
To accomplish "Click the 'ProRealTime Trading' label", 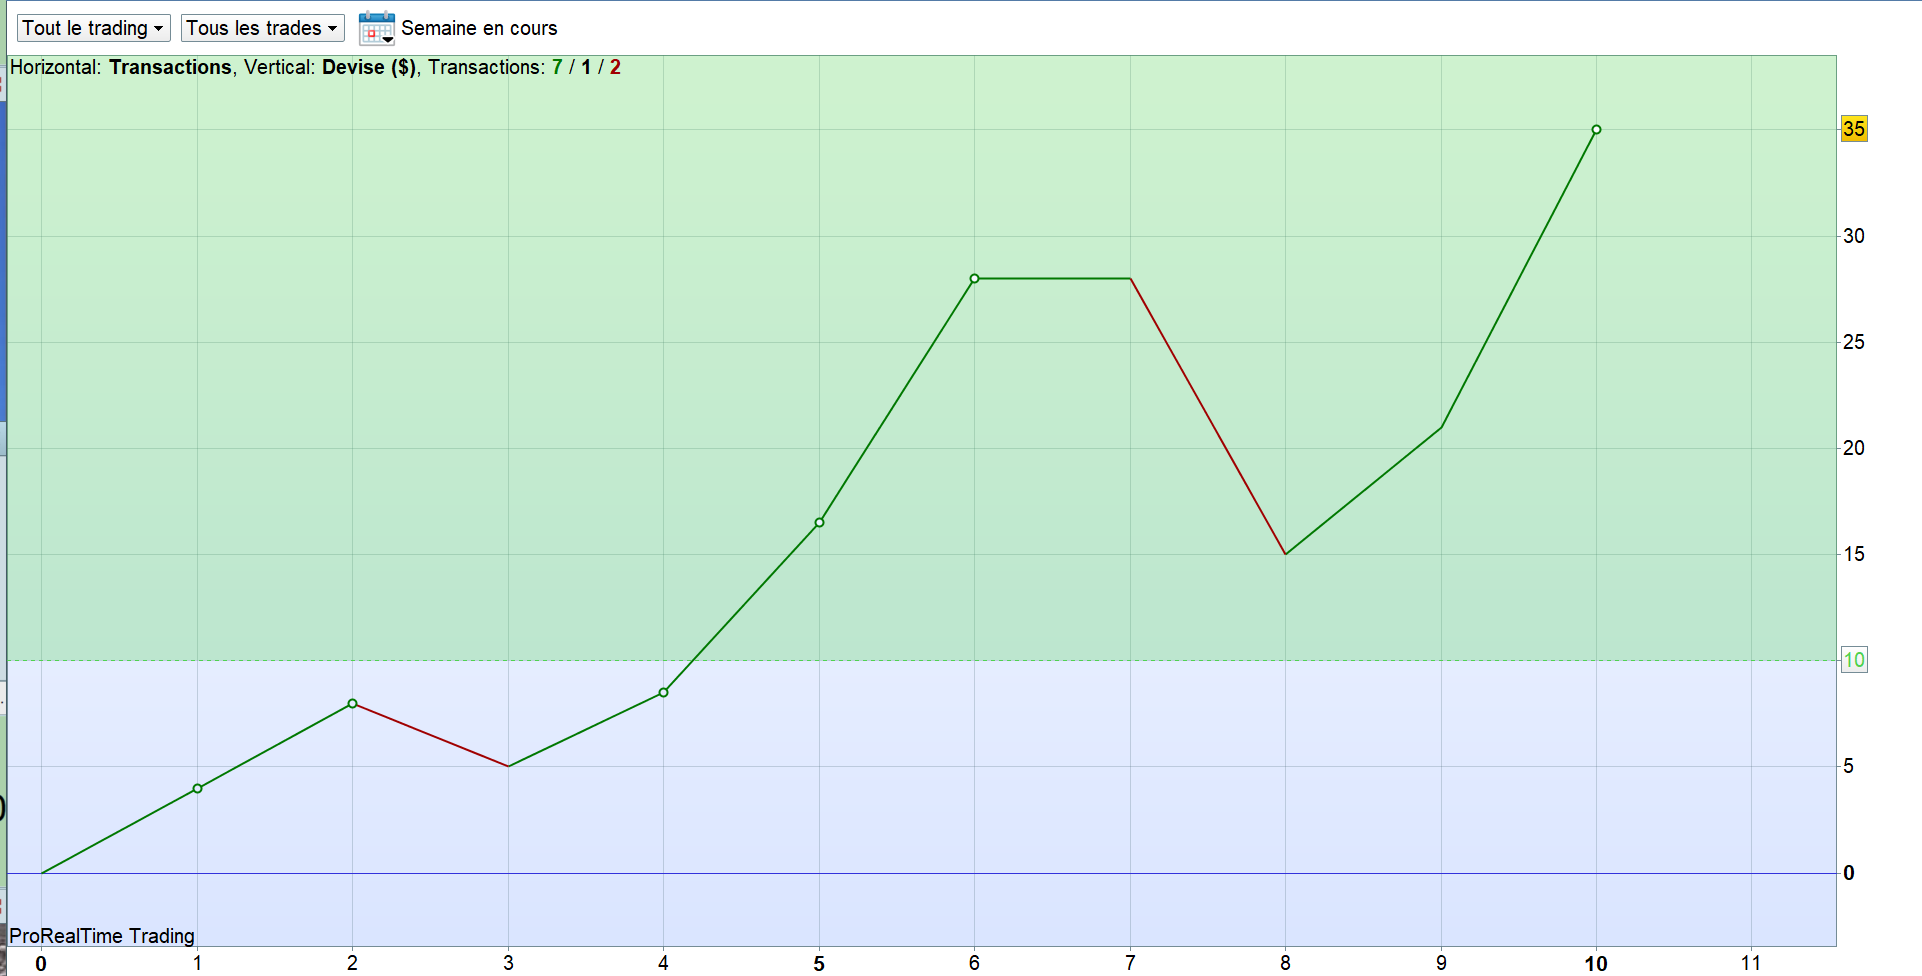I will [x=102, y=936].
